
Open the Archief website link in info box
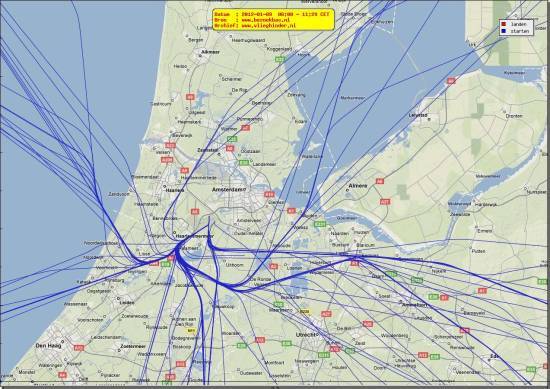click(268, 26)
